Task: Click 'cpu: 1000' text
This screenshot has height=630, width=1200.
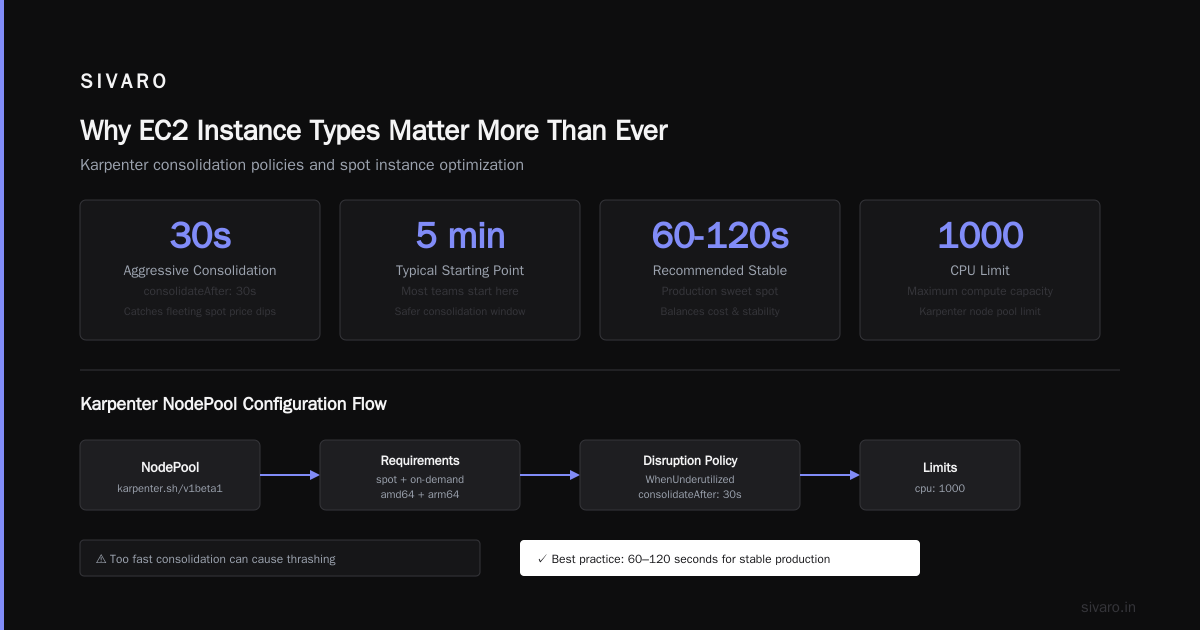Action: point(940,488)
